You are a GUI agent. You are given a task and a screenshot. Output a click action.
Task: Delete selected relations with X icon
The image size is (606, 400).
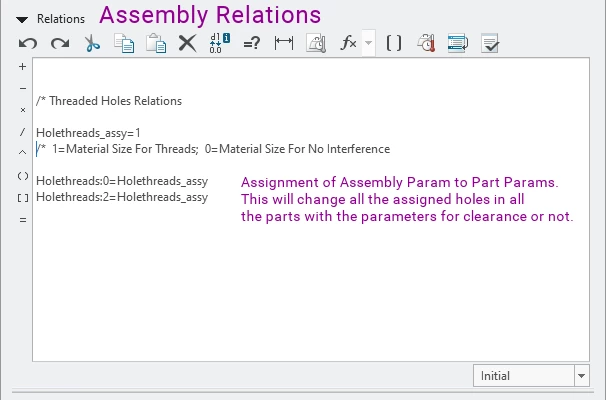pos(187,43)
